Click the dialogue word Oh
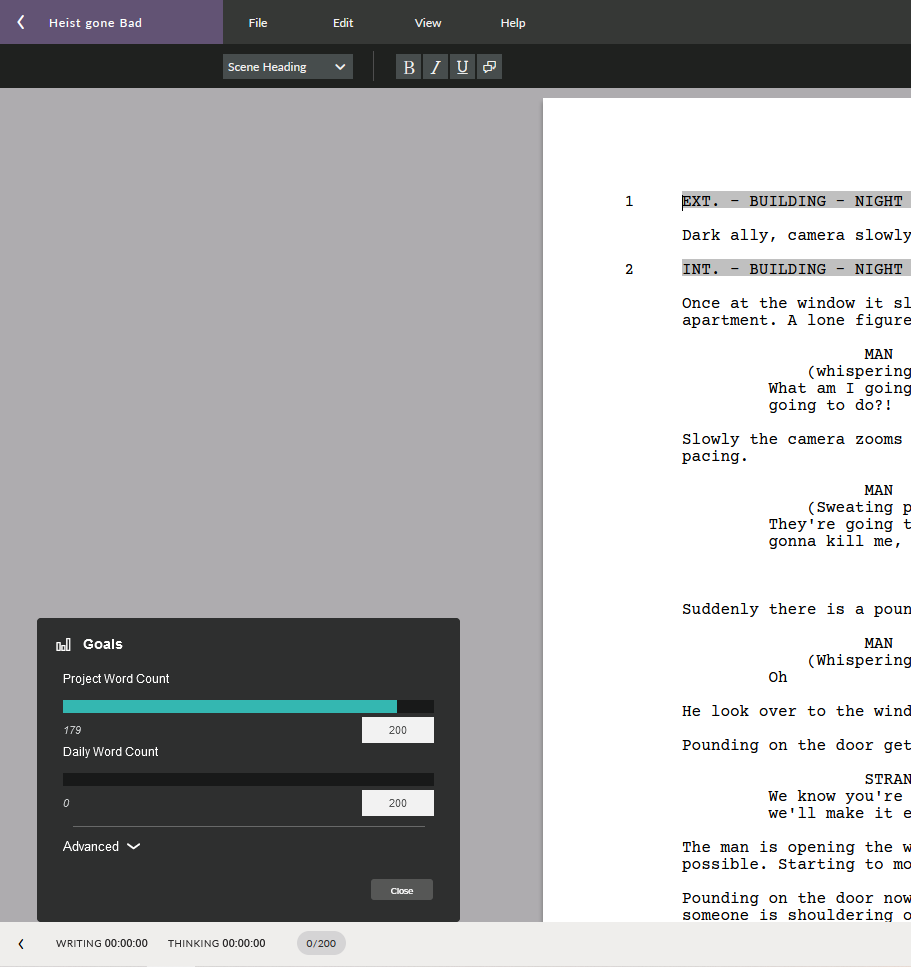The image size is (911, 967). (778, 677)
